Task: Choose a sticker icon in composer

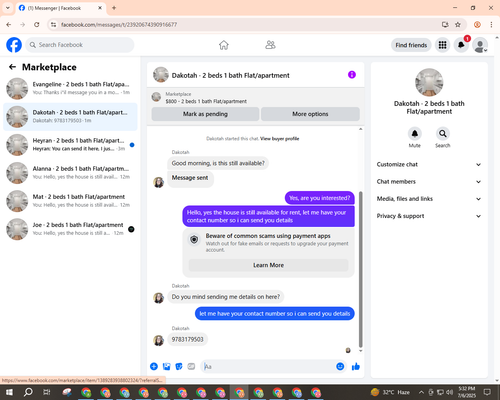Action: pos(179,367)
